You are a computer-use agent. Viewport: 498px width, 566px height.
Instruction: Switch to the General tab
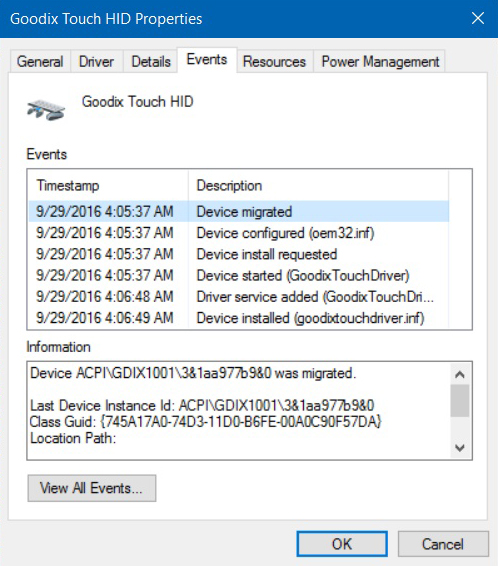click(40, 61)
